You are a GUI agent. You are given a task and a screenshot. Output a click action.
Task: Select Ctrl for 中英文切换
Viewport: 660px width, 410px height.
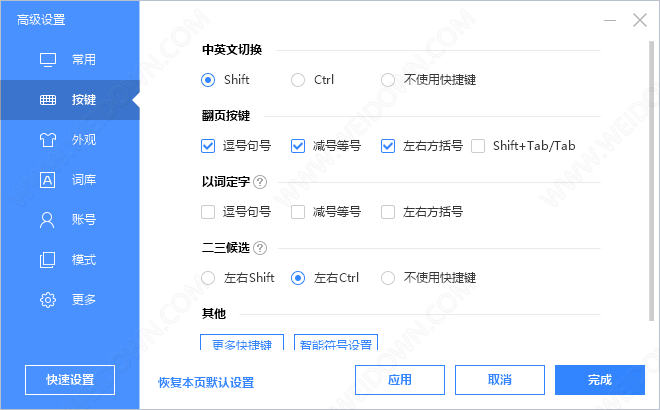pos(298,80)
